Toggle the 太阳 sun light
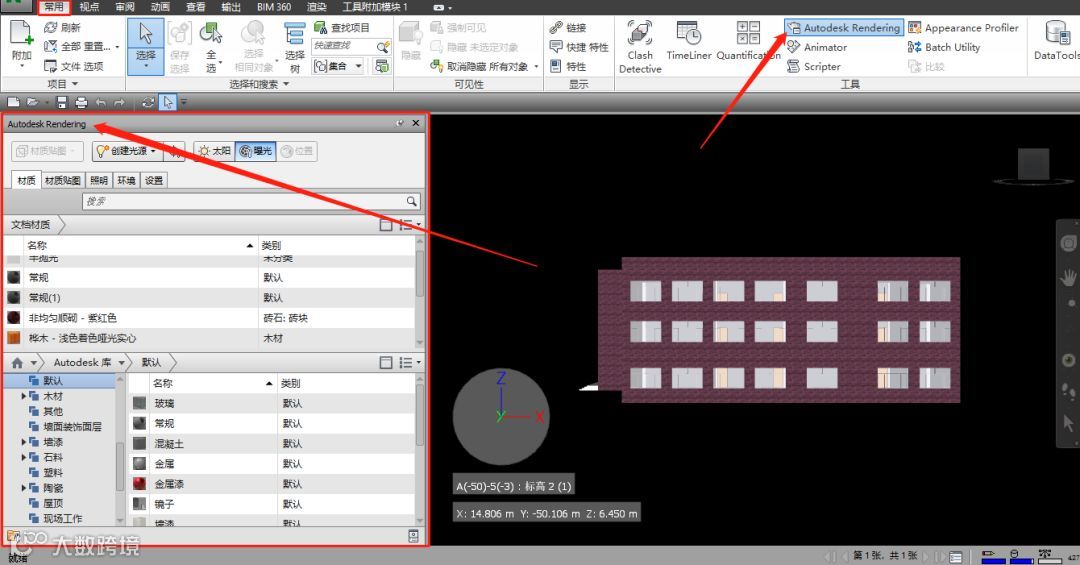The image size is (1080, 565). pos(214,151)
